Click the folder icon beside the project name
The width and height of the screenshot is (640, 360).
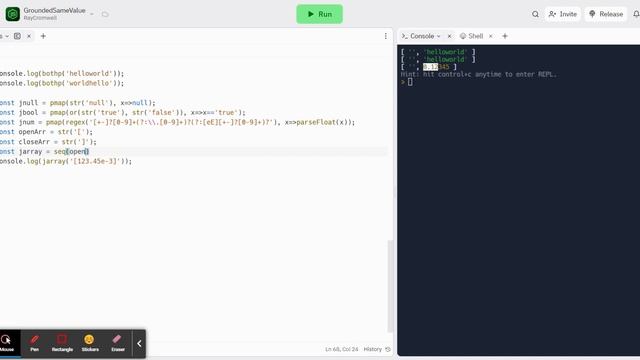(105, 14)
